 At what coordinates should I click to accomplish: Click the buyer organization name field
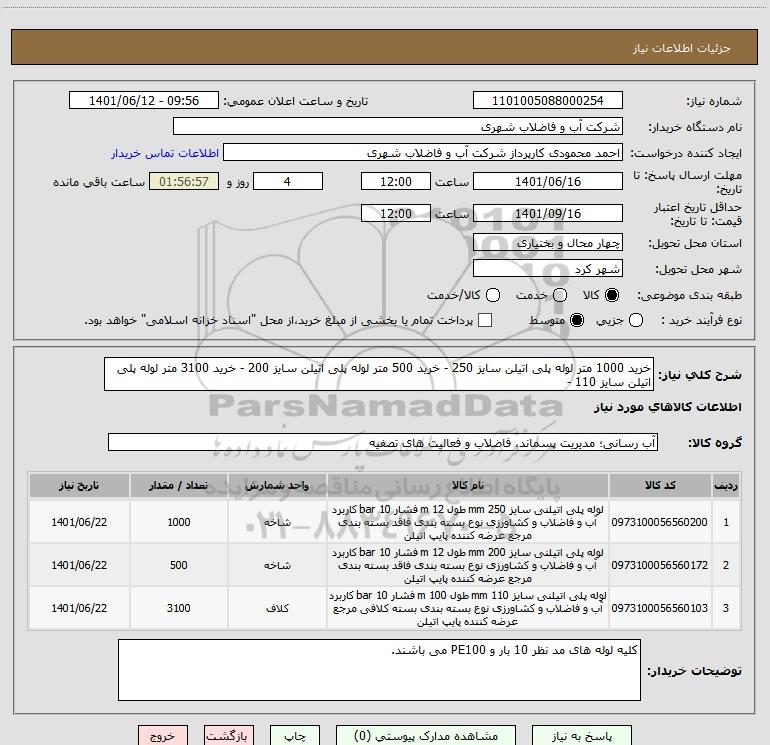[398, 126]
